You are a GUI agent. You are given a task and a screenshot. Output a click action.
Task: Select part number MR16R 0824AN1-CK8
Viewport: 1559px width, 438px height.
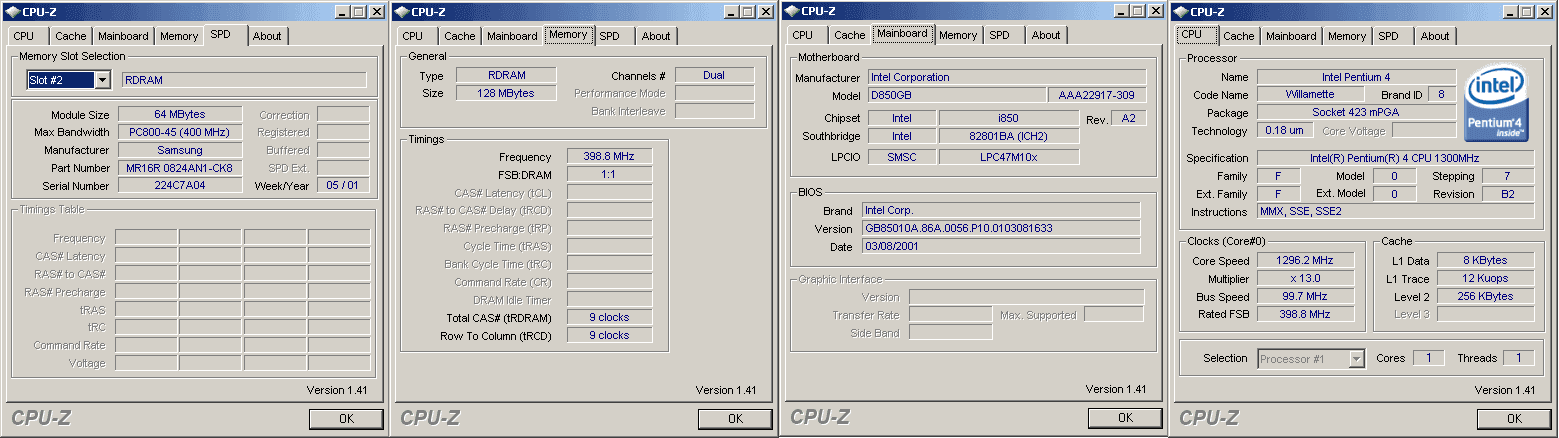[180, 168]
